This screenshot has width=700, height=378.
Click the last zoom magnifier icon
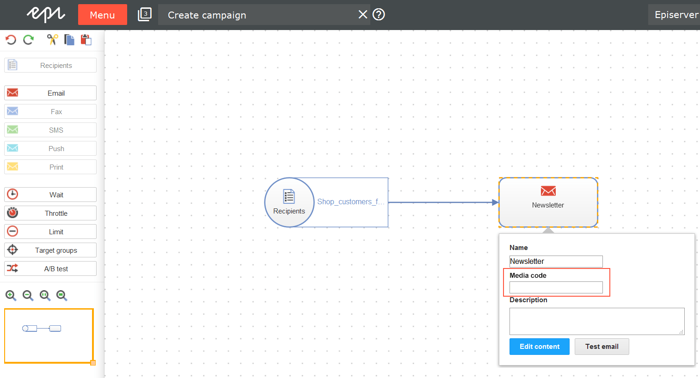click(62, 295)
